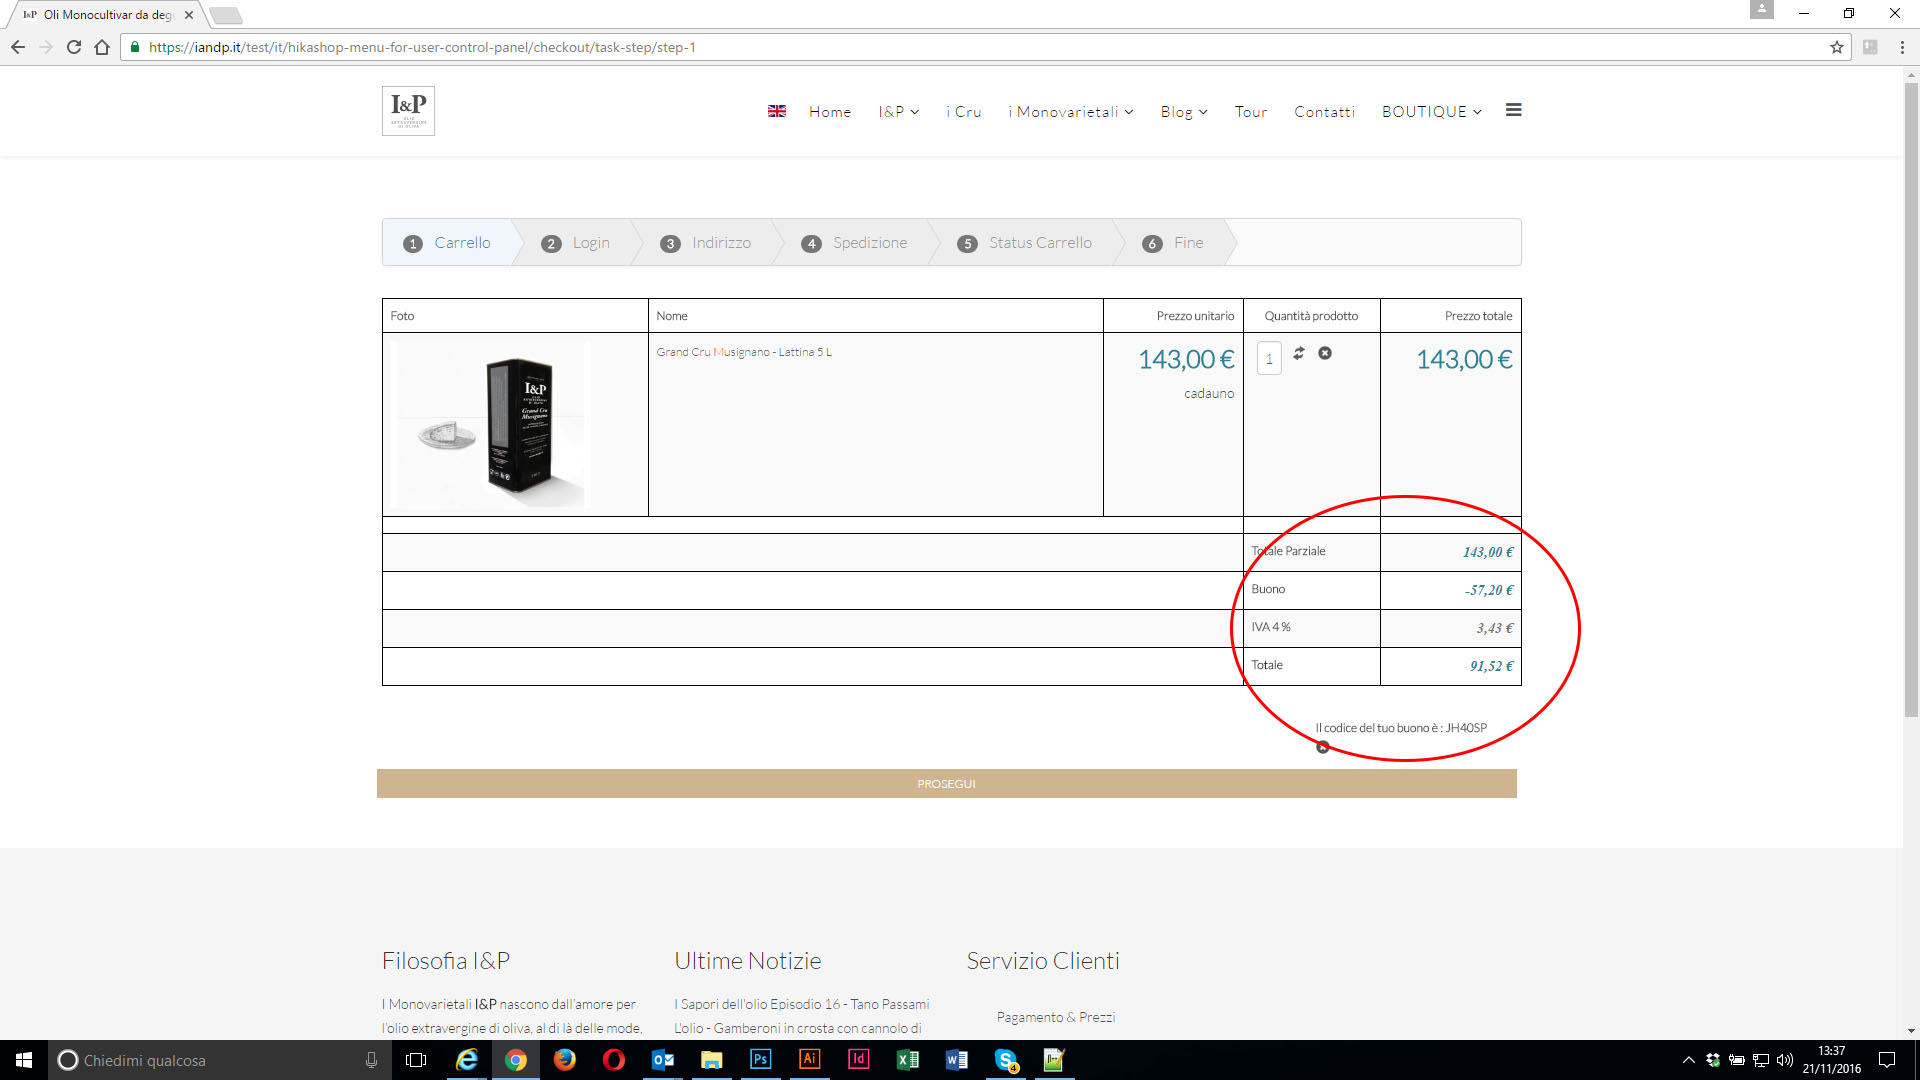Screen dimensions: 1920x1080
Task: Open Grand Cru Musignano product link
Action: (743, 352)
